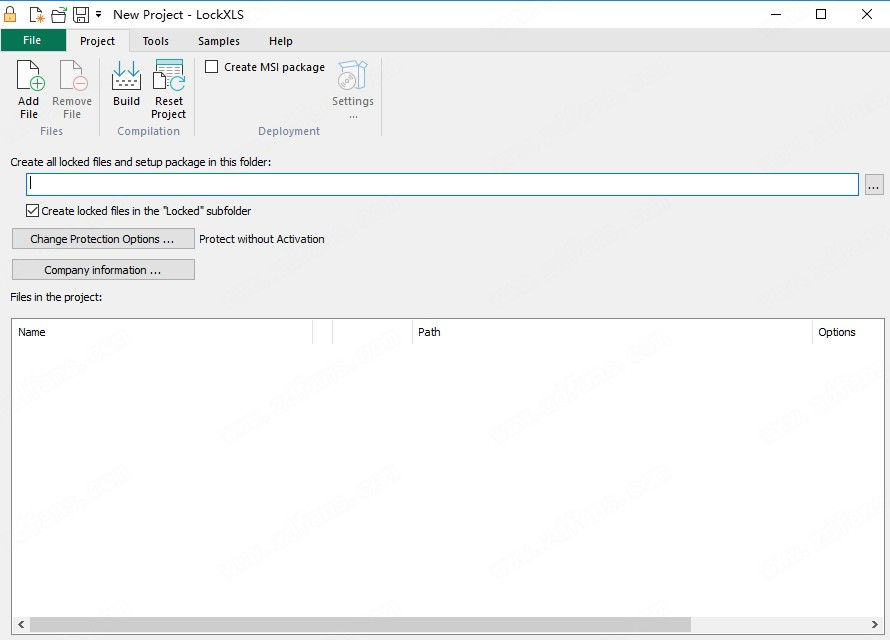Image resolution: width=890 pixels, height=640 pixels.
Task: Click the lock application icon in title bar
Action: pyautogui.click(x=10, y=14)
